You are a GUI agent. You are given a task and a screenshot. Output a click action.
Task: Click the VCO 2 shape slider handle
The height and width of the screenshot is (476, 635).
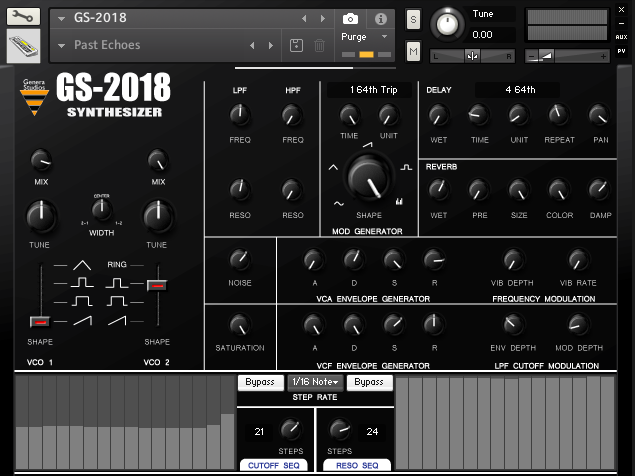click(x=157, y=285)
